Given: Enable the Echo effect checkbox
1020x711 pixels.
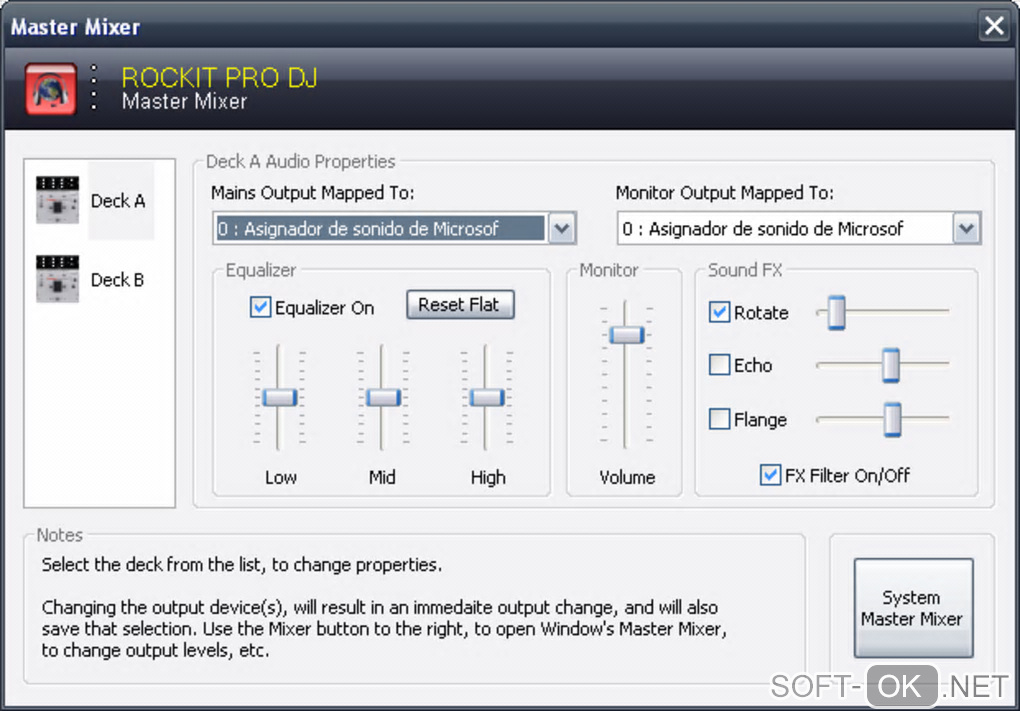Looking at the screenshot, I should click(x=719, y=364).
